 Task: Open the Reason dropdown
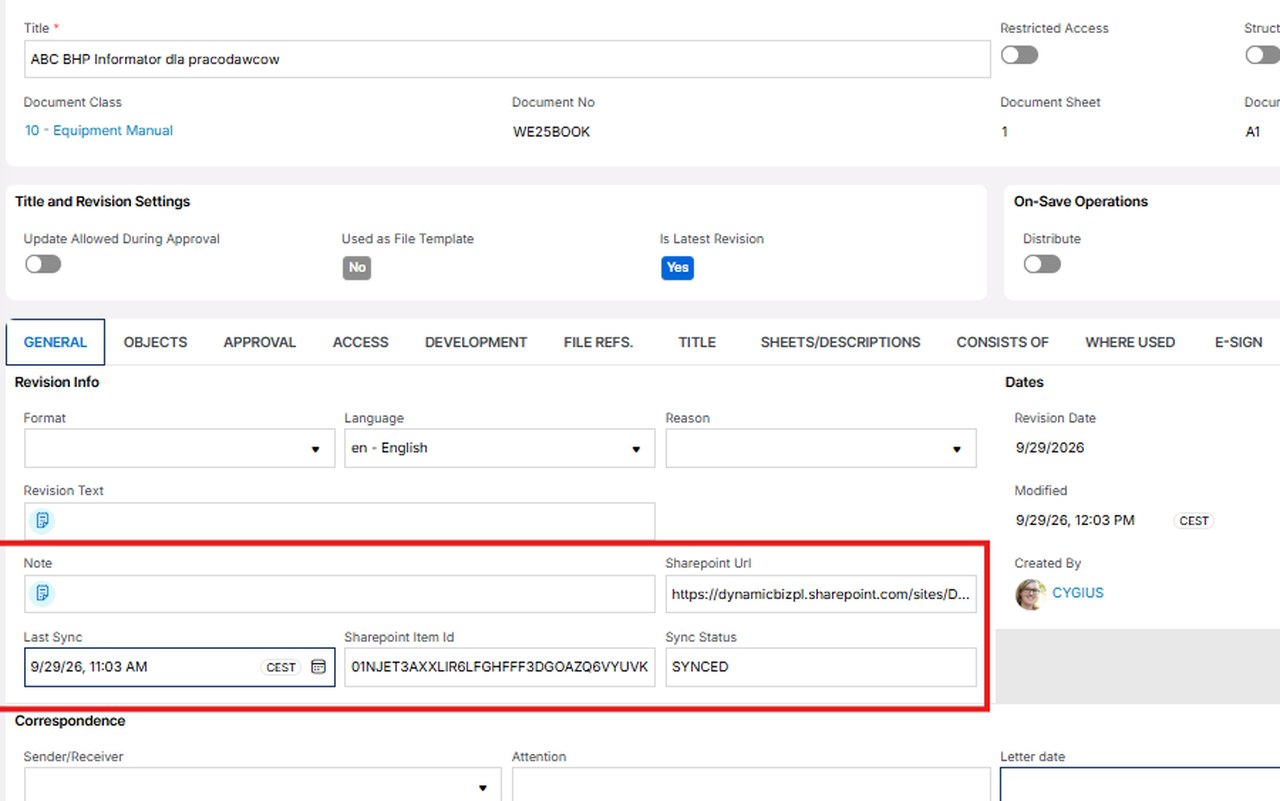pos(821,448)
